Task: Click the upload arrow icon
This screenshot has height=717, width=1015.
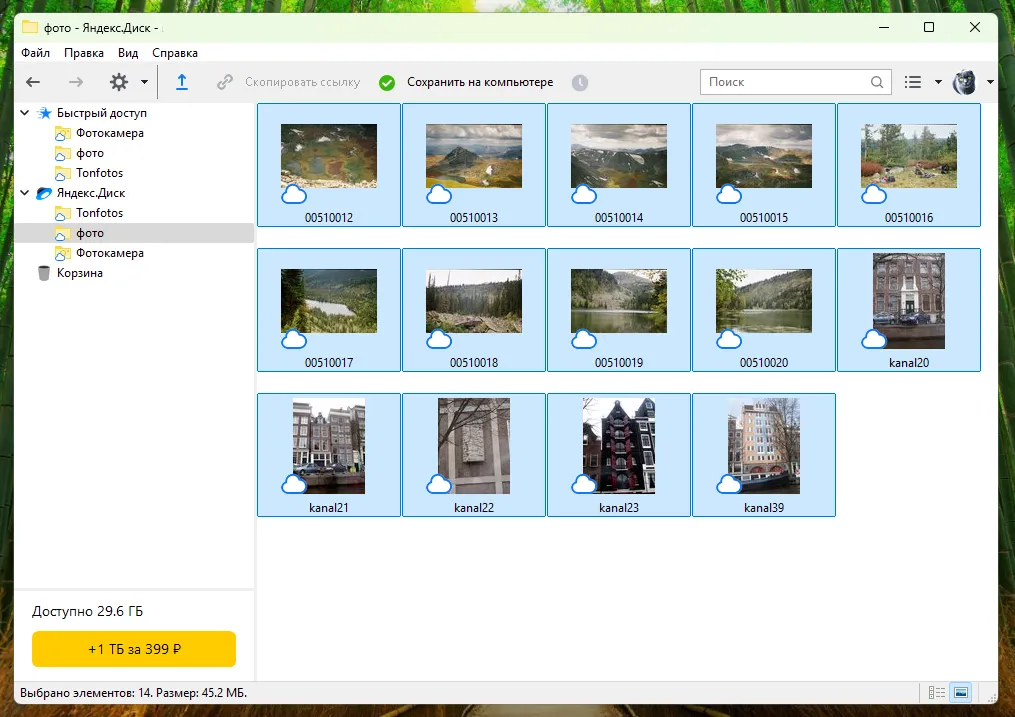Action: (x=182, y=82)
